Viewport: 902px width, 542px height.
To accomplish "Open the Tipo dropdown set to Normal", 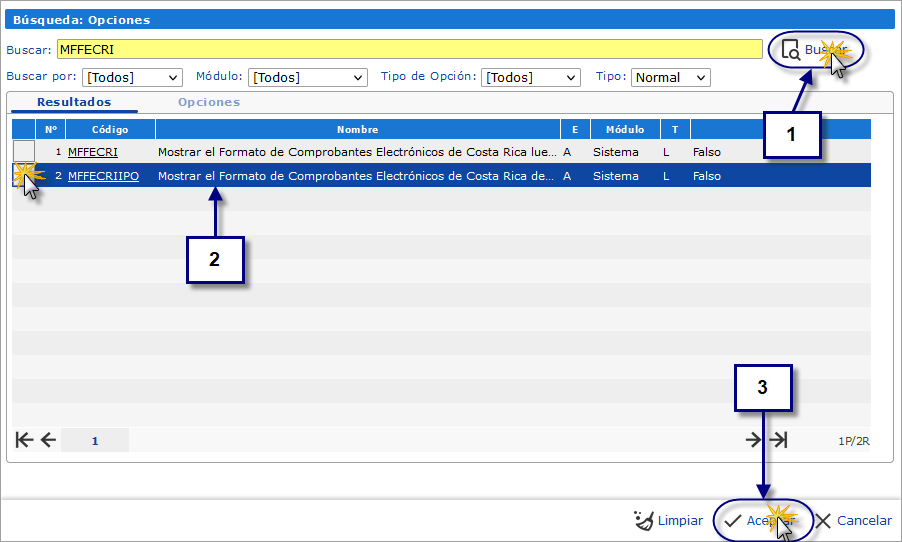I will coord(670,77).
